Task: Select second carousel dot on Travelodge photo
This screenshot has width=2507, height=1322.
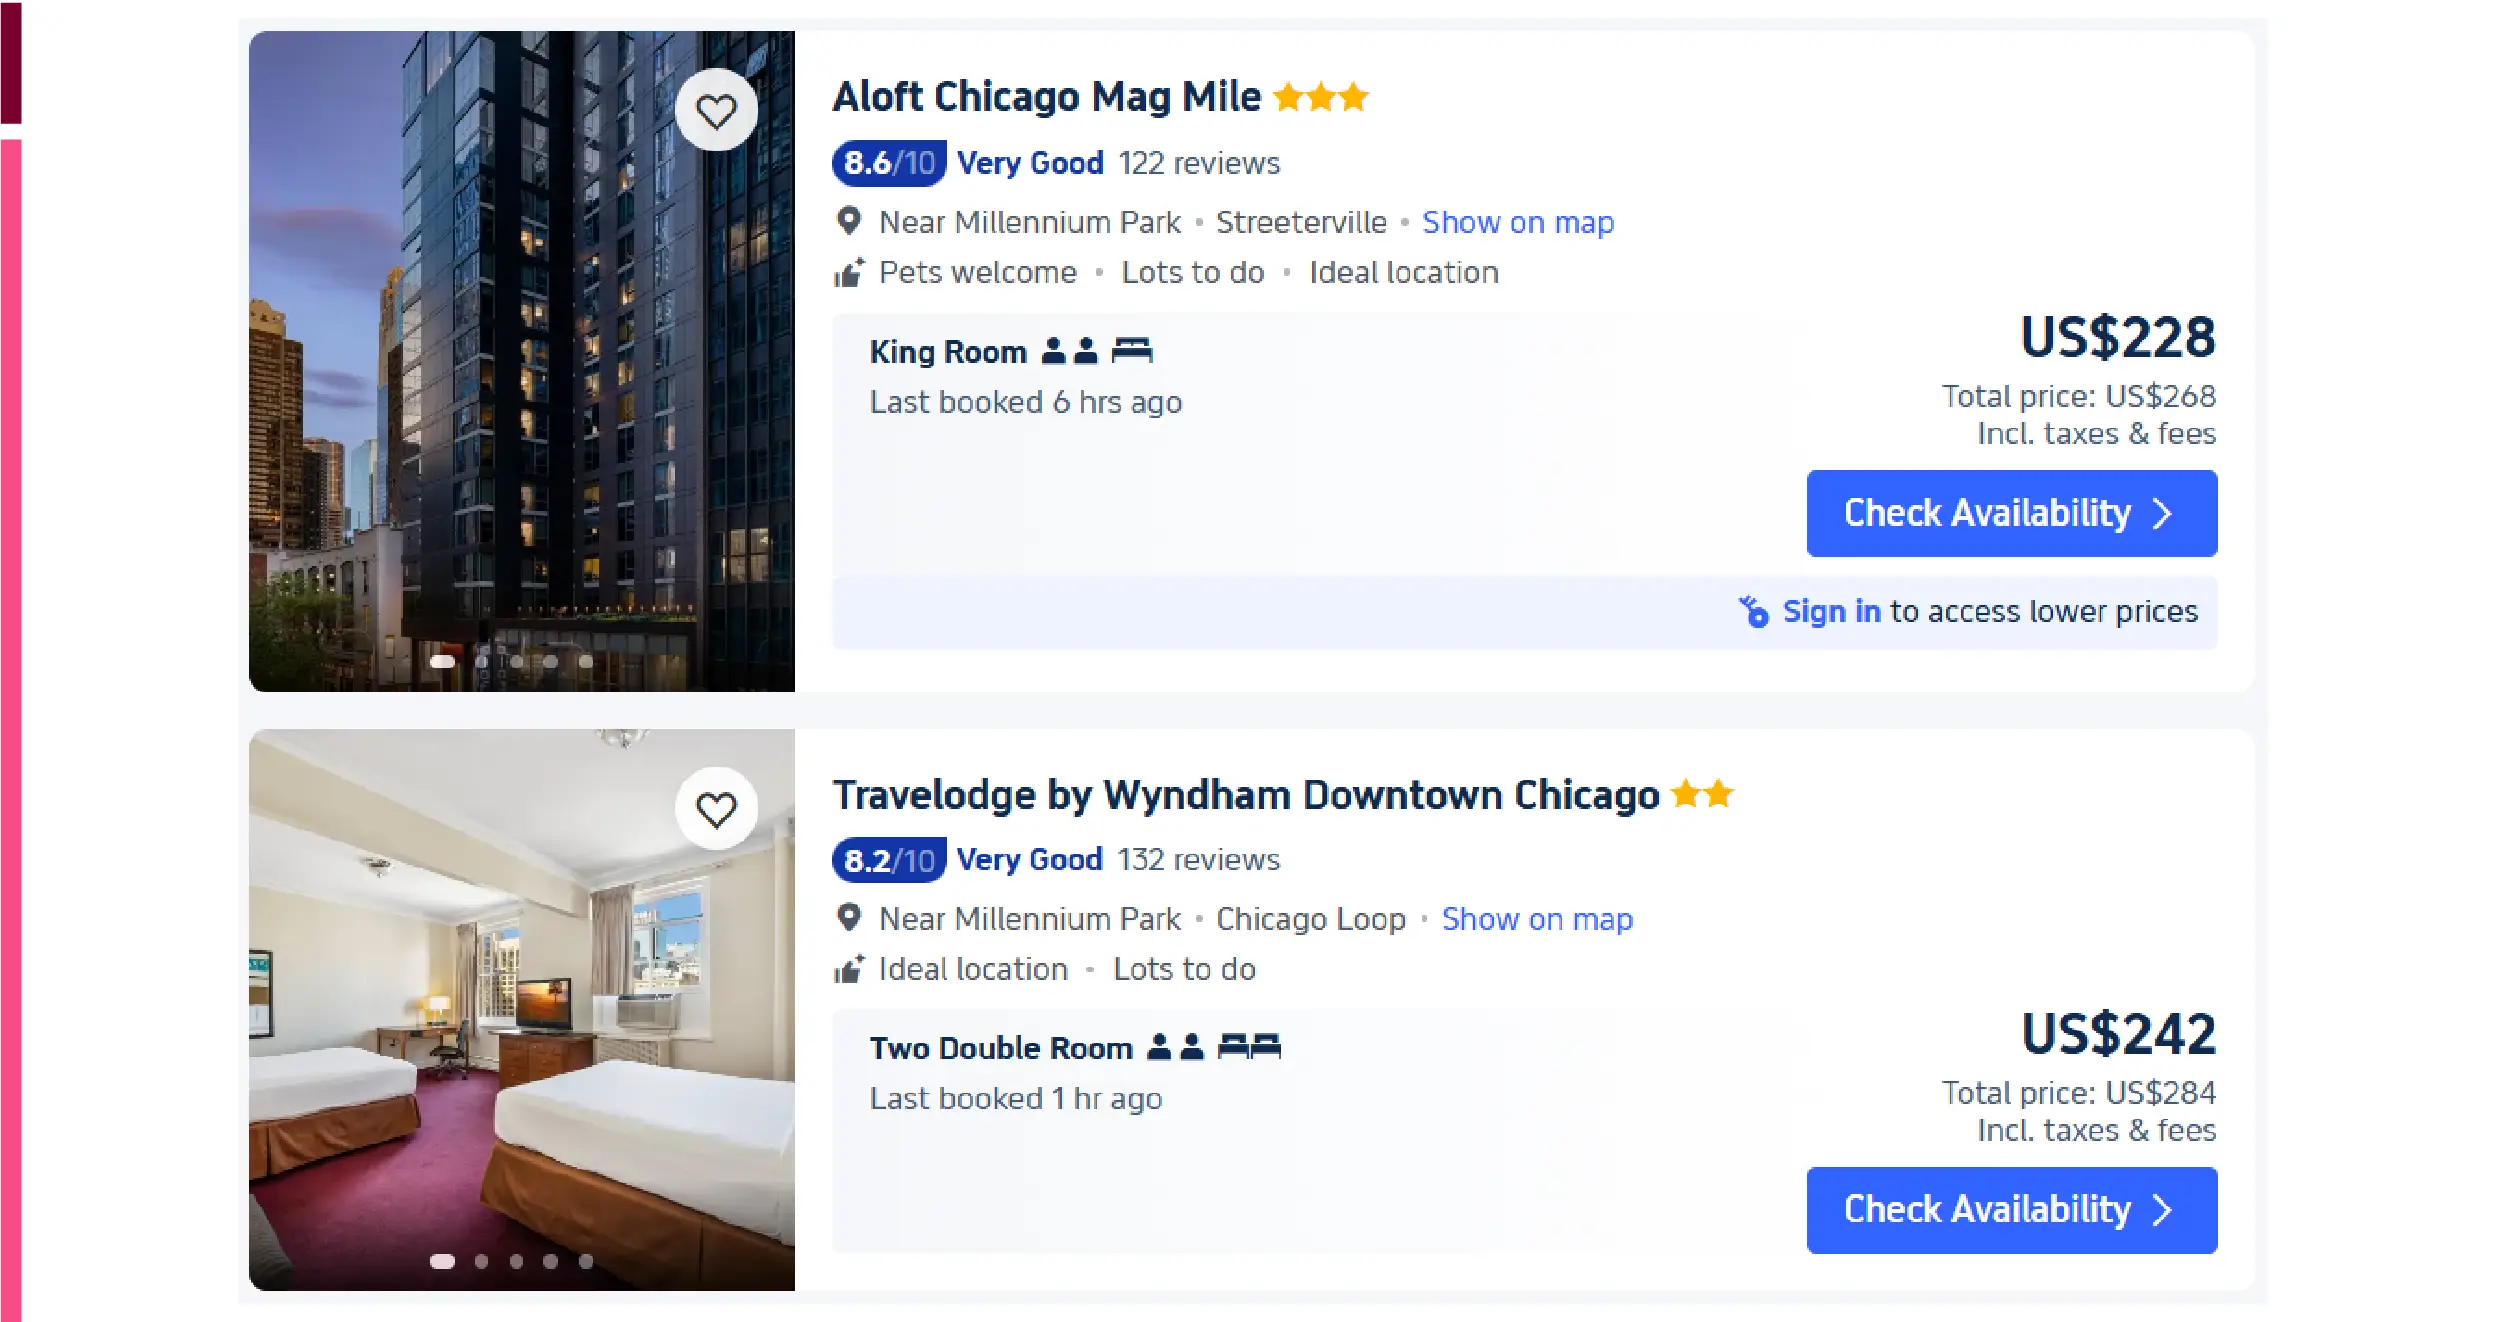Action: (481, 1261)
